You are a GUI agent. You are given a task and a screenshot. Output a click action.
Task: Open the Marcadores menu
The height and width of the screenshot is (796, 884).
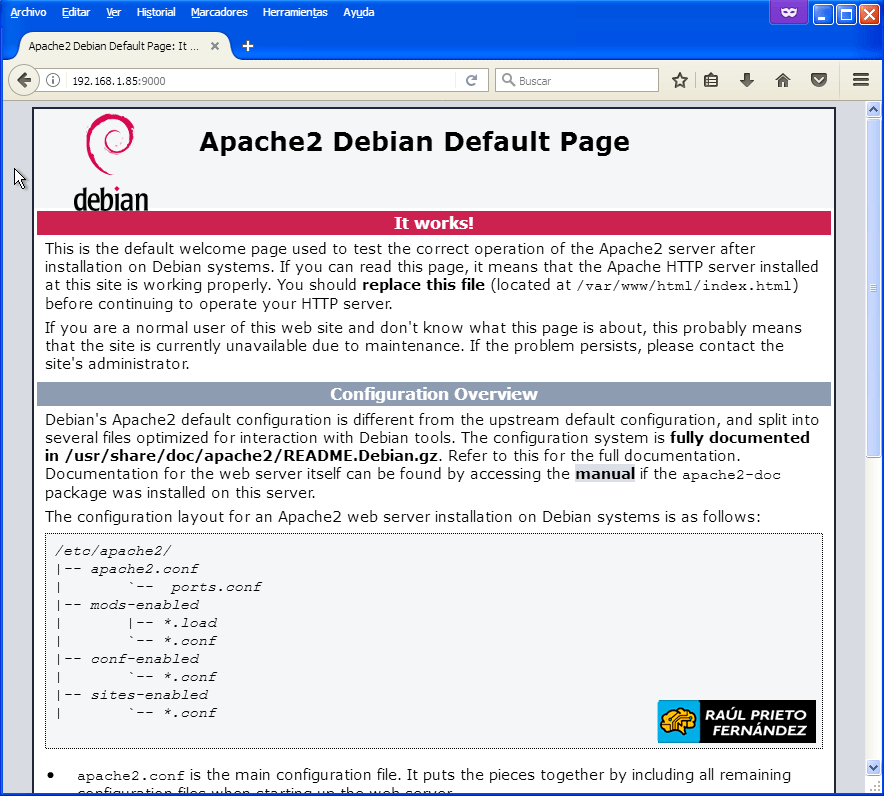click(219, 12)
